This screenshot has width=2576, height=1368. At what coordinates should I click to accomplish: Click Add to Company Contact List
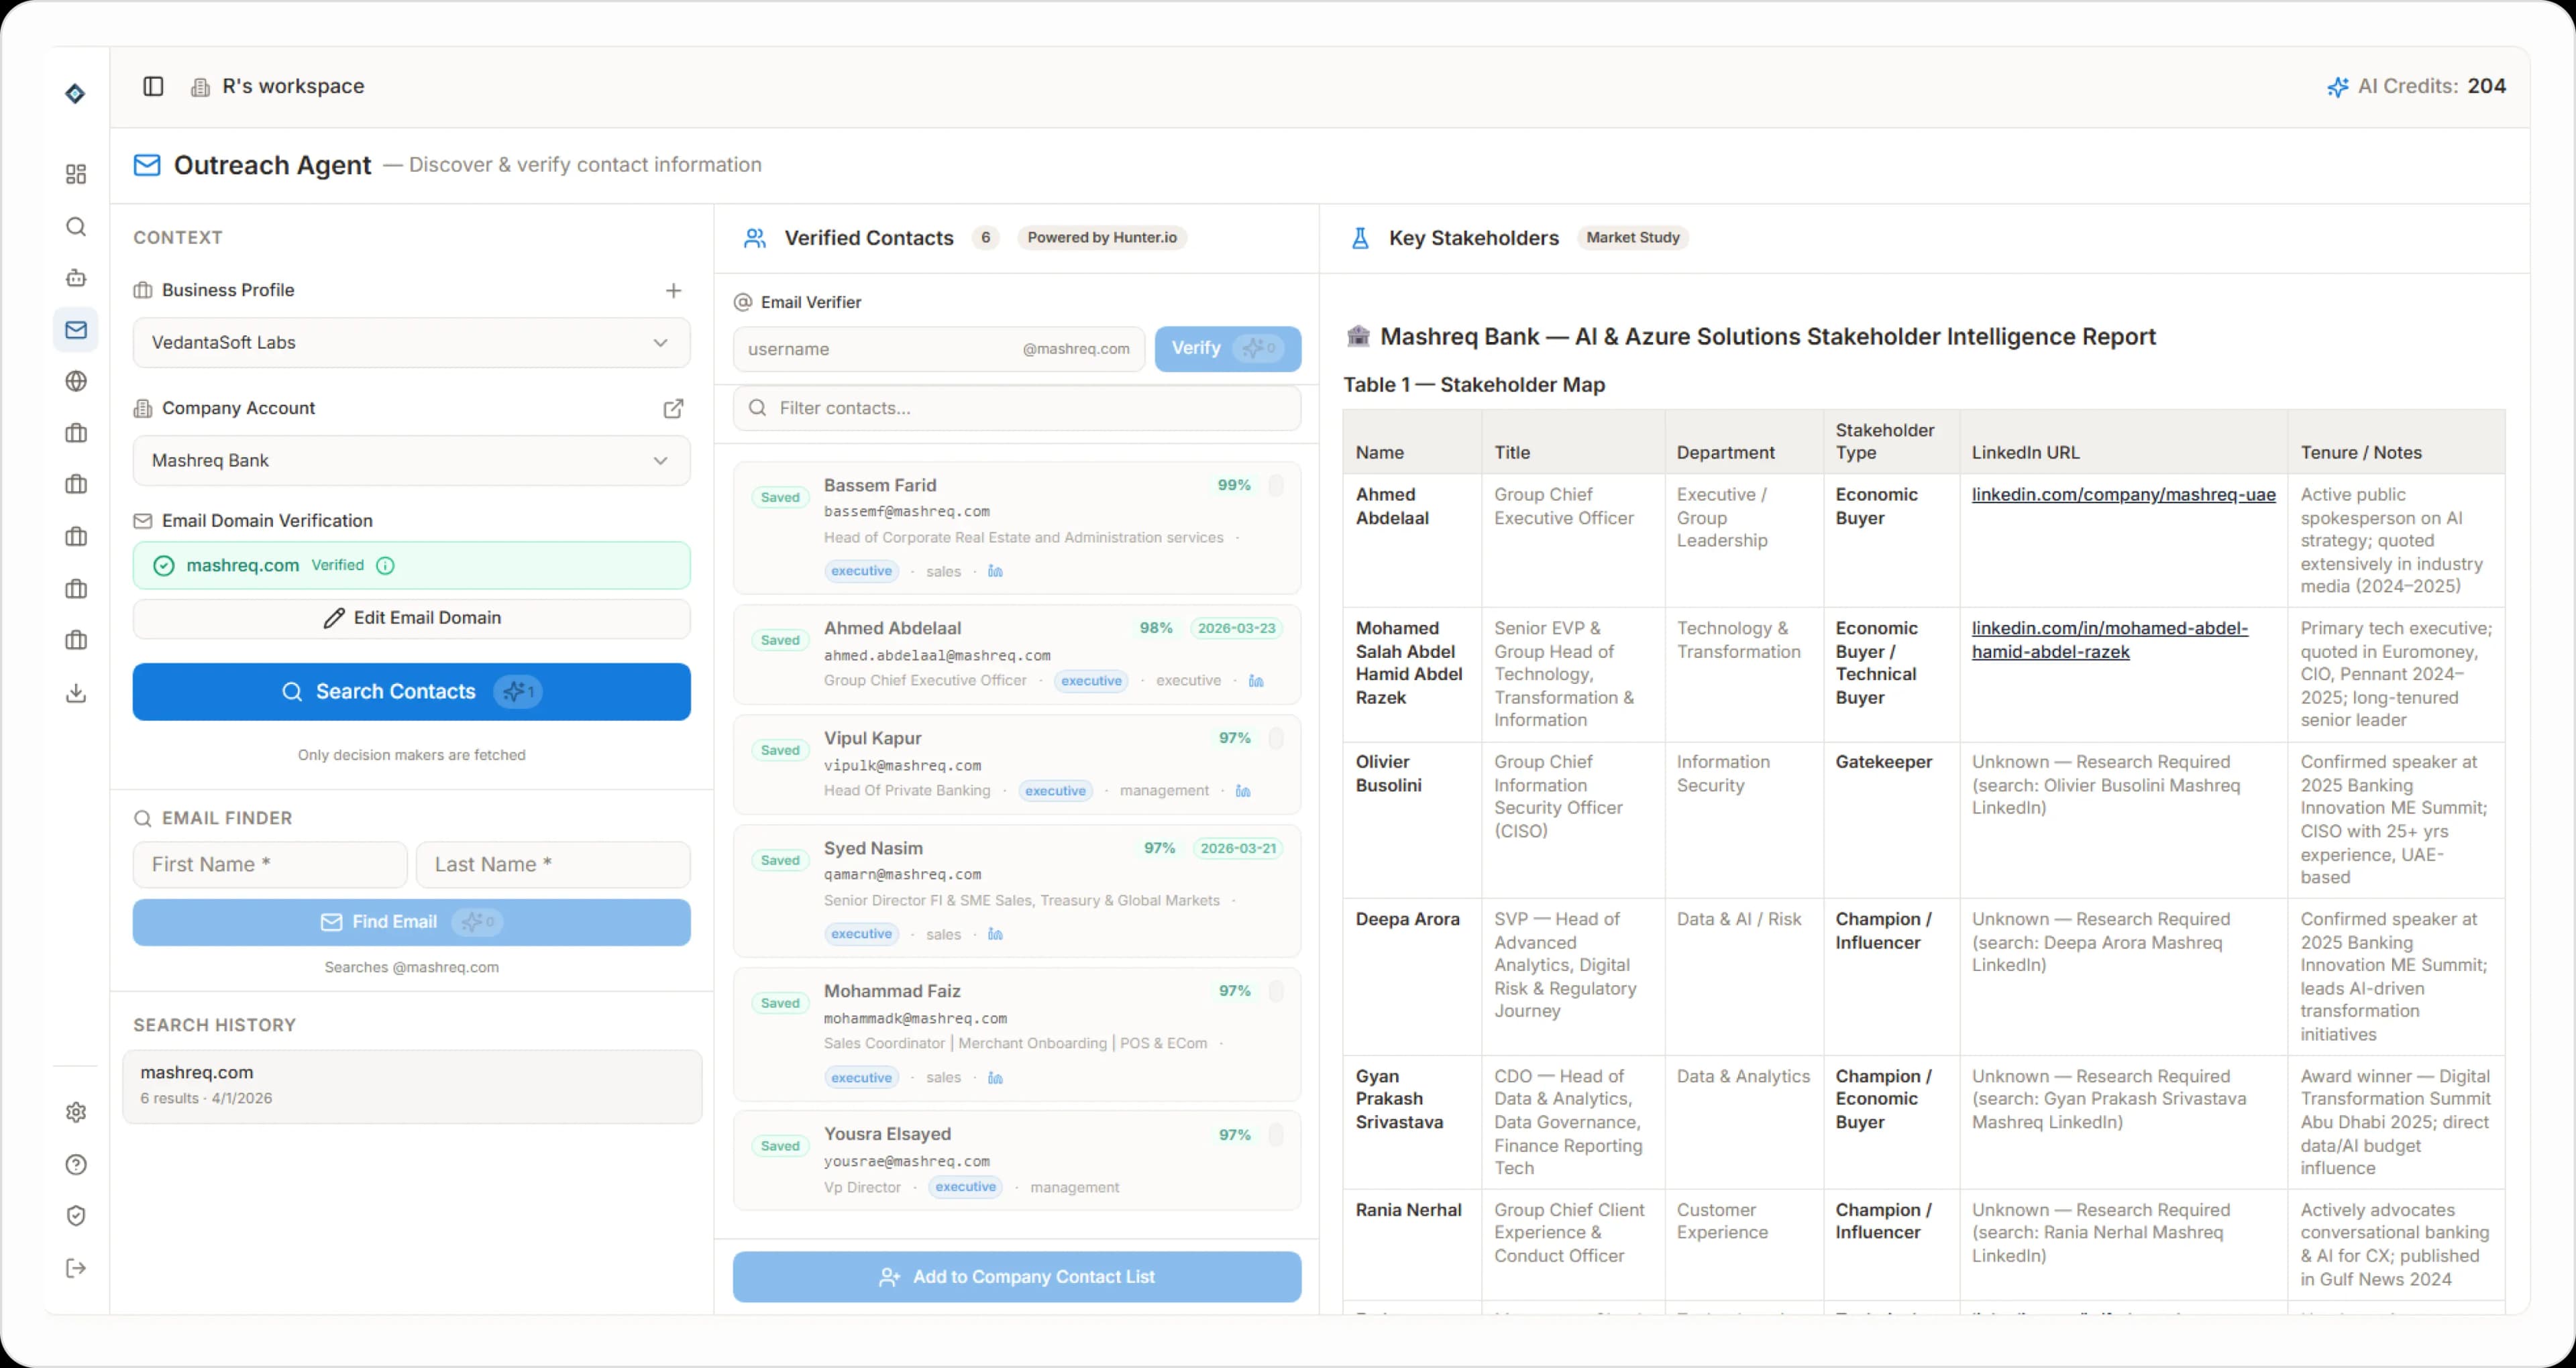(1016, 1277)
